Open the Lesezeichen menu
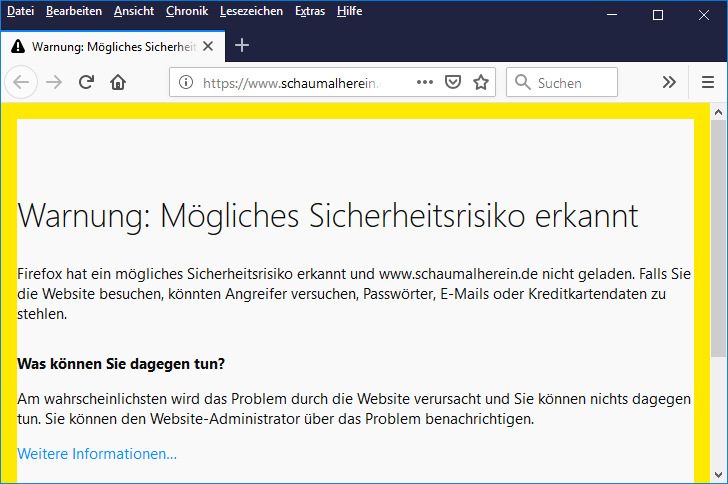 tap(251, 11)
